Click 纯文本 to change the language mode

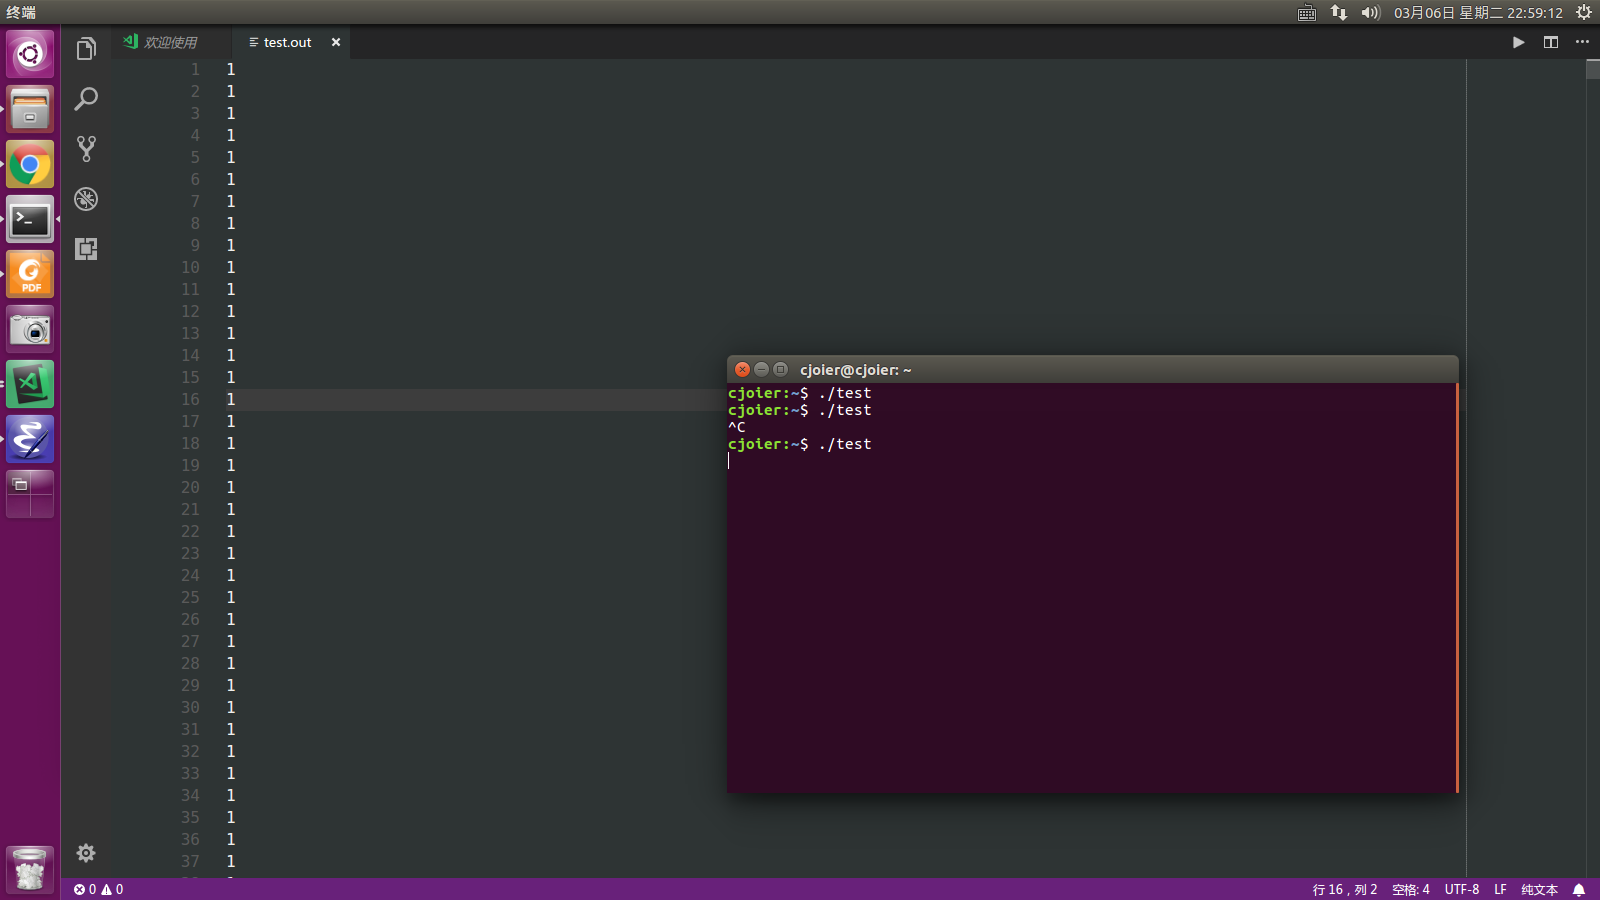click(x=1539, y=889)
